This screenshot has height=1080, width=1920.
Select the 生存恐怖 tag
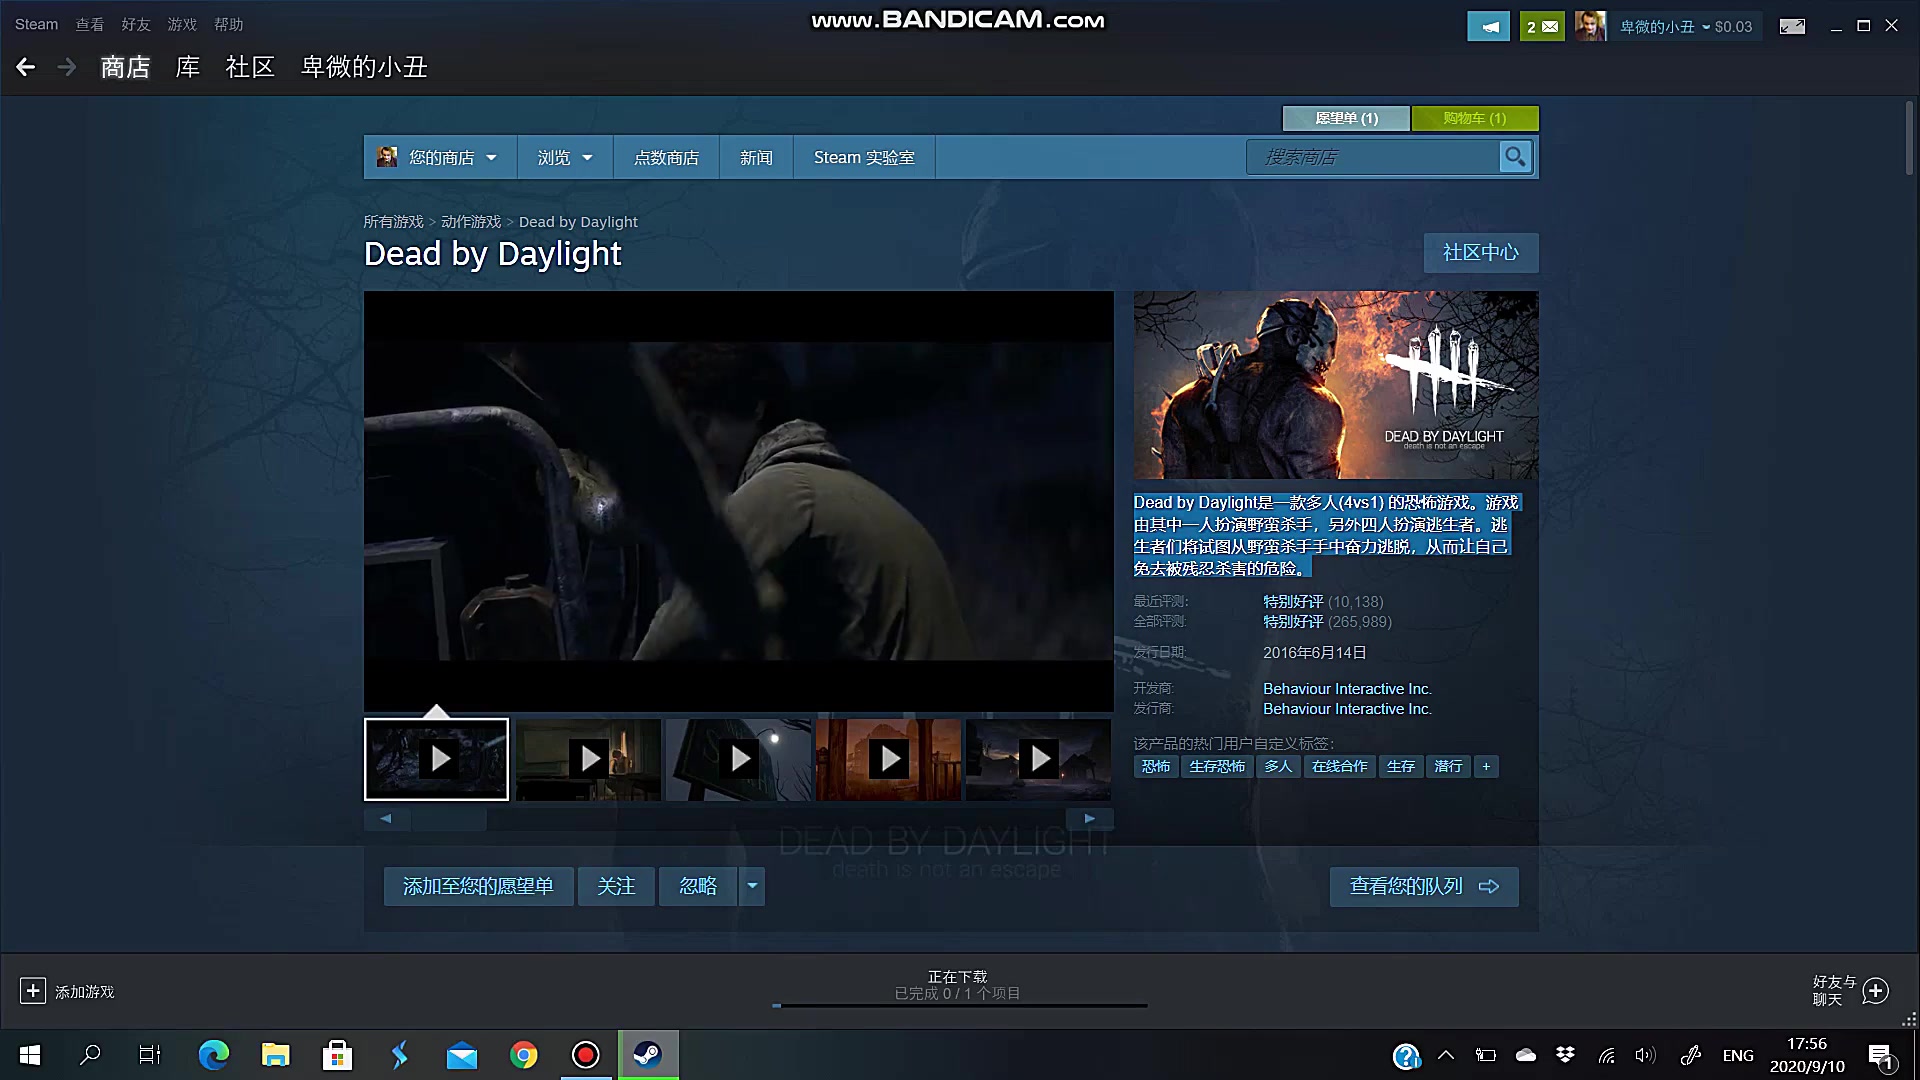(x=1217, y=766)
